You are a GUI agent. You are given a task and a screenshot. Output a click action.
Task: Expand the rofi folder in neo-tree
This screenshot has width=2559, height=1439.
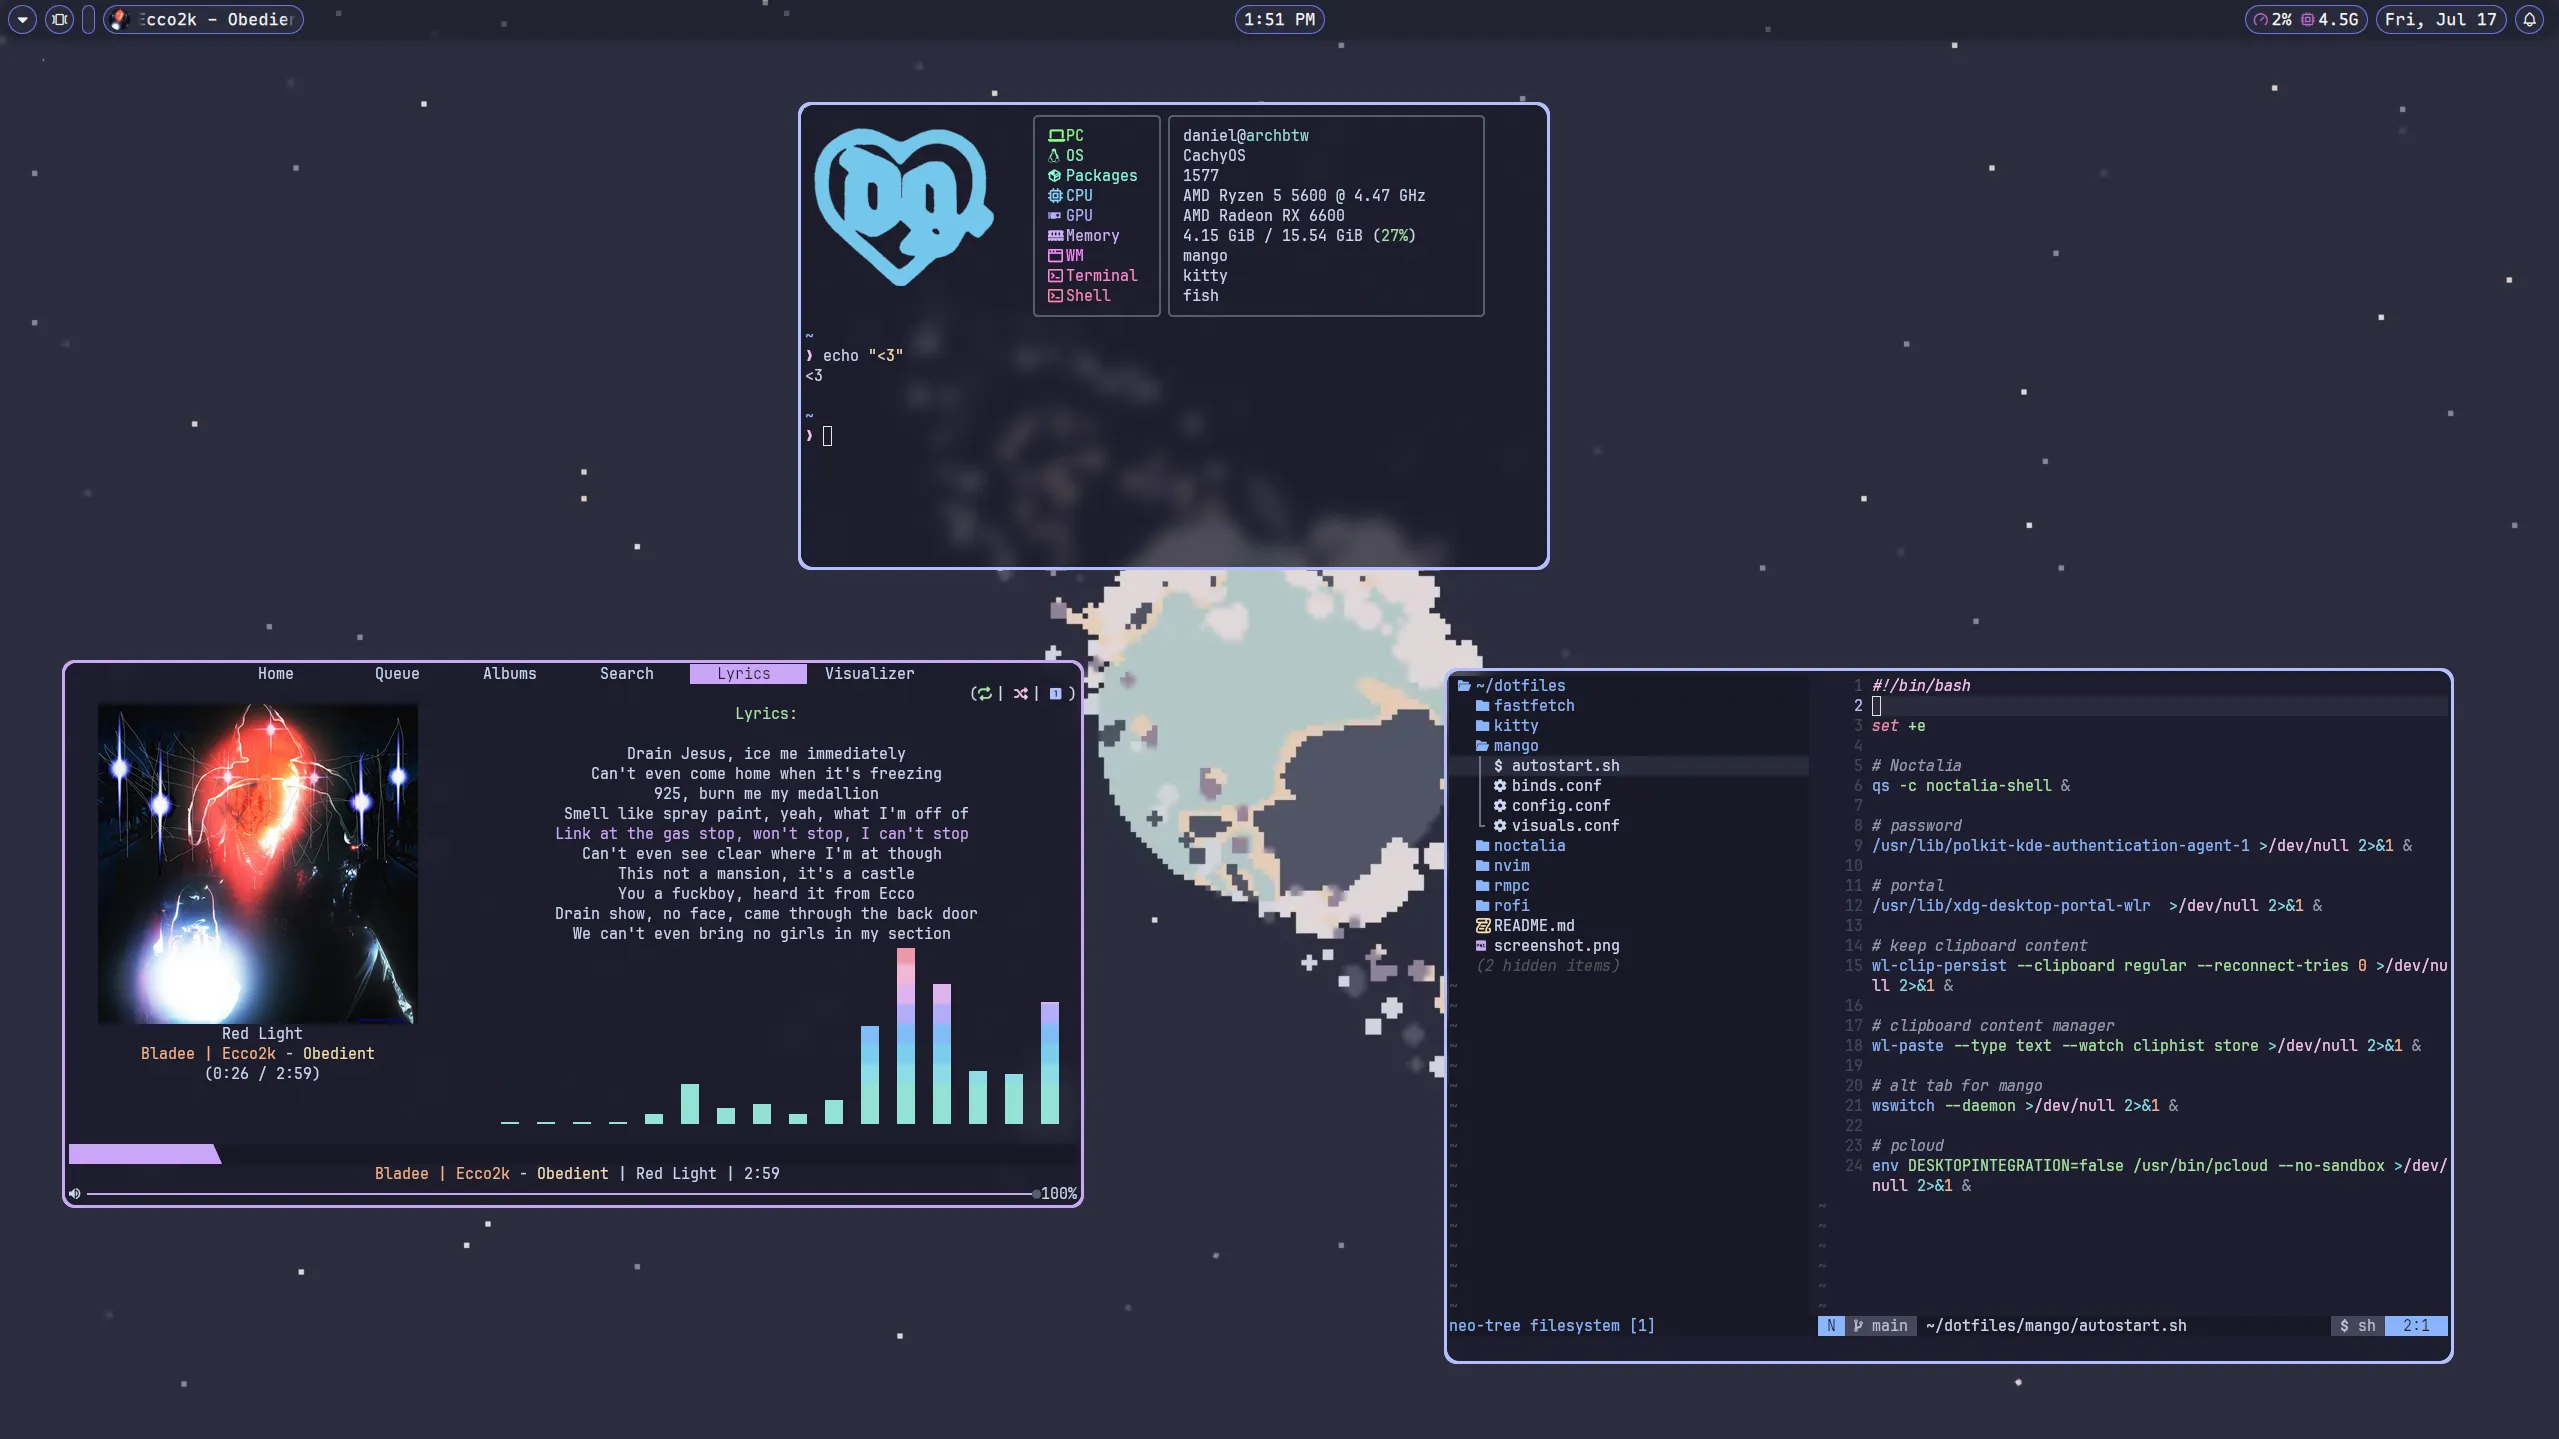tap(1502, 906)
